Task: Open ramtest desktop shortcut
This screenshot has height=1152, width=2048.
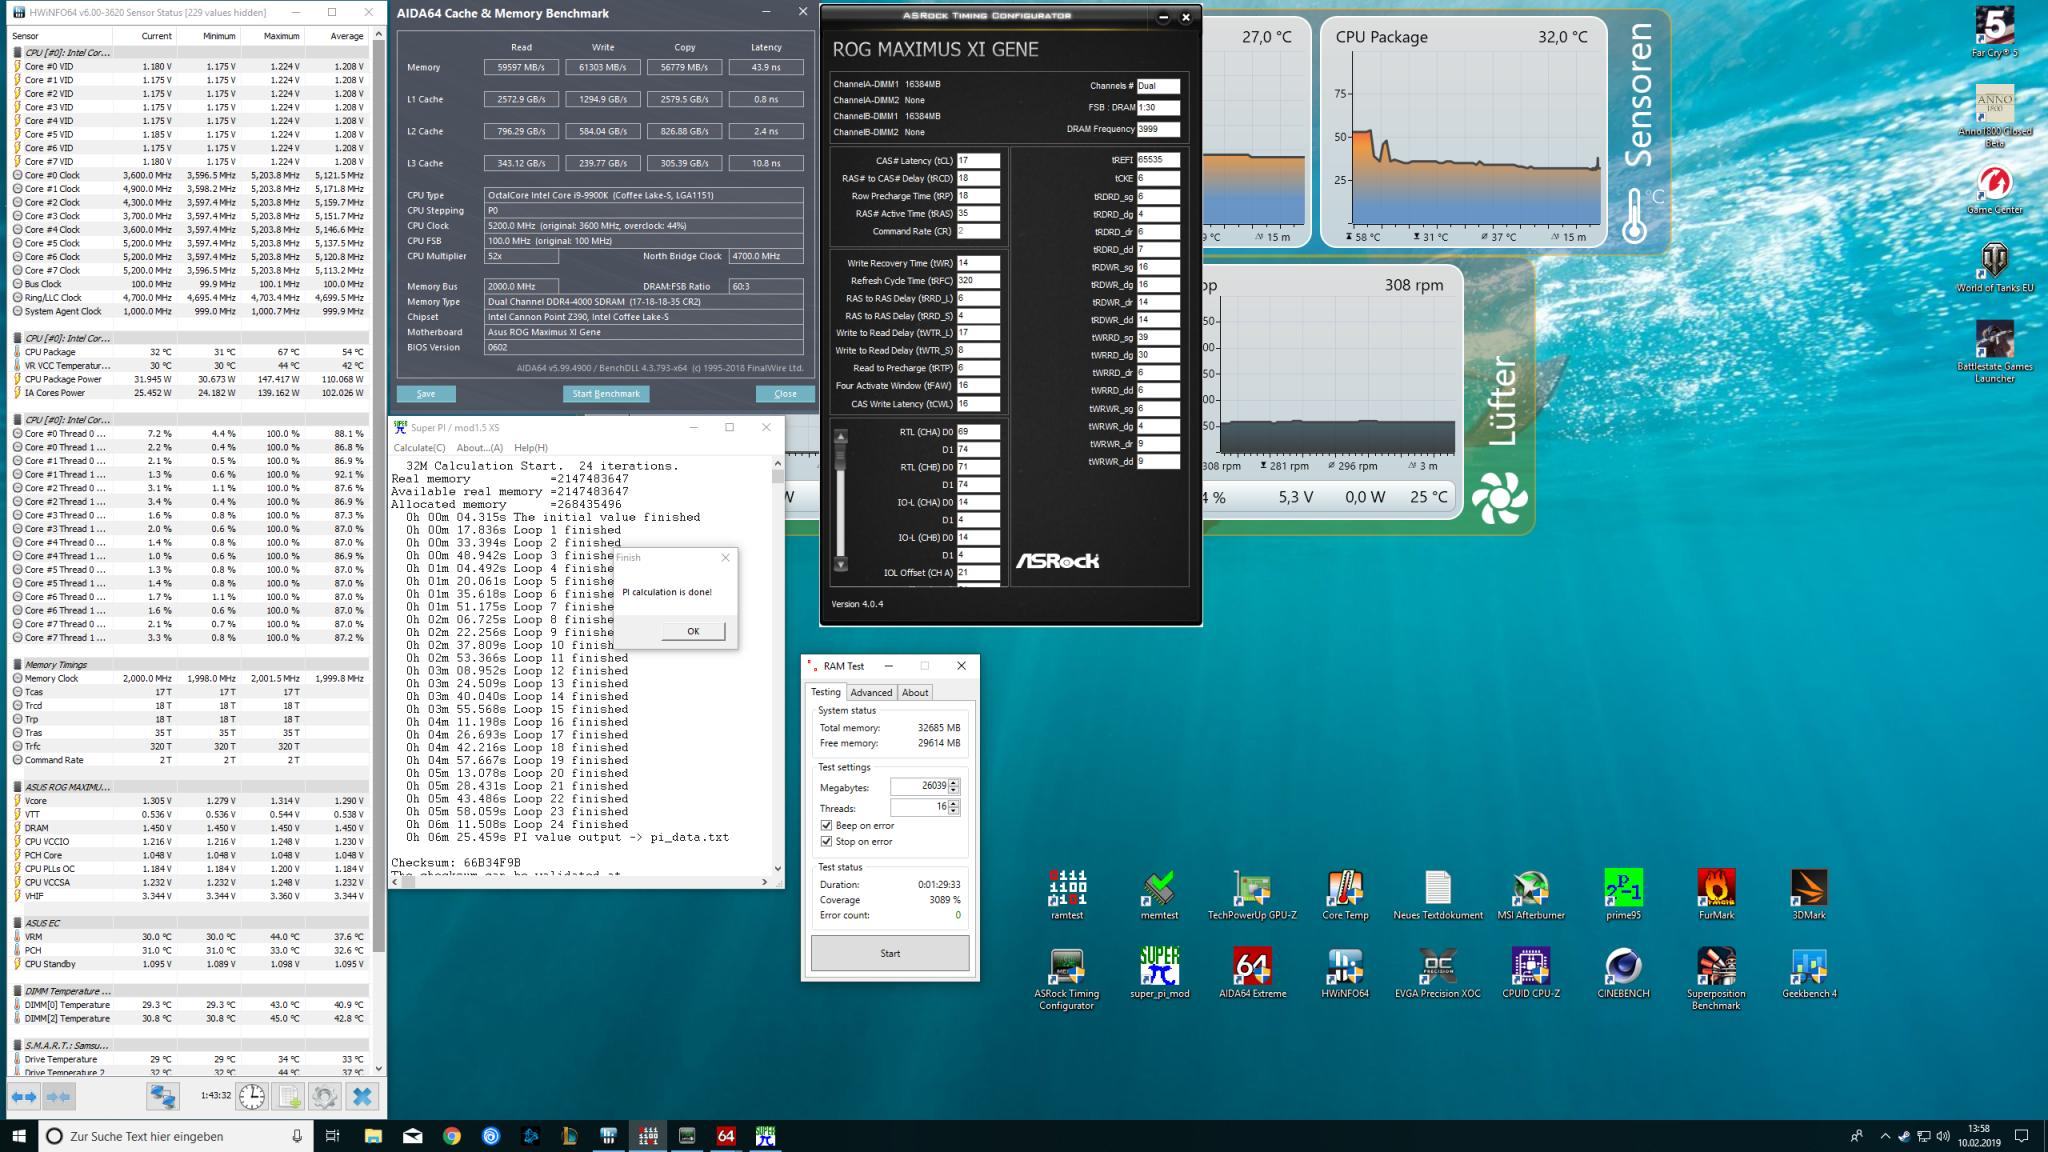Action: pyautogui.click(x=1067, y=894)
